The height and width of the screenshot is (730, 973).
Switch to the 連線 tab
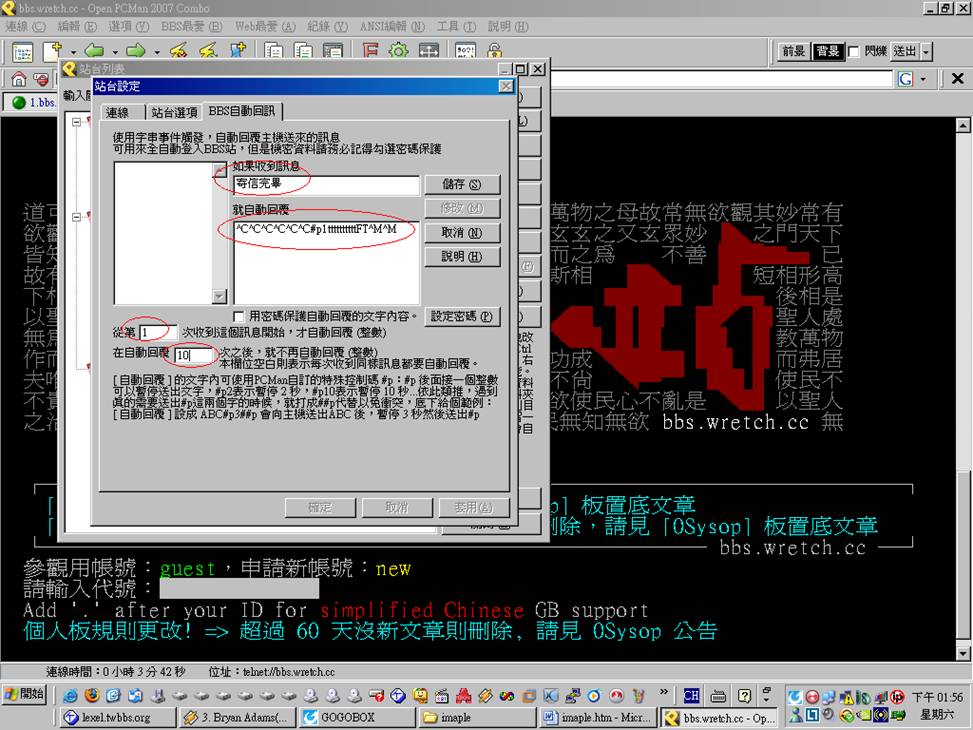[118, 112]
